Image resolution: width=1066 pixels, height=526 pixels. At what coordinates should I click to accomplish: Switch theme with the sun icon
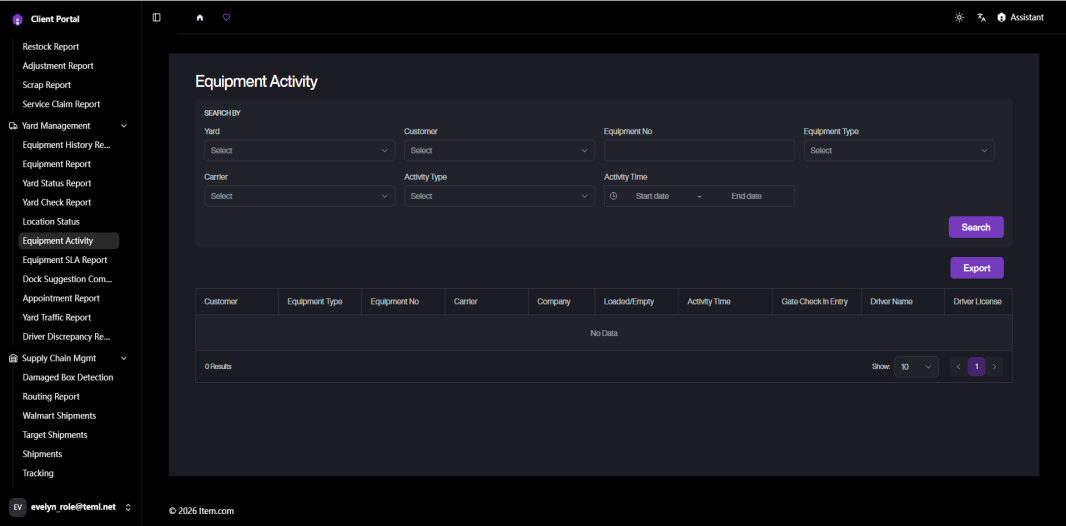tap(959, 18)
